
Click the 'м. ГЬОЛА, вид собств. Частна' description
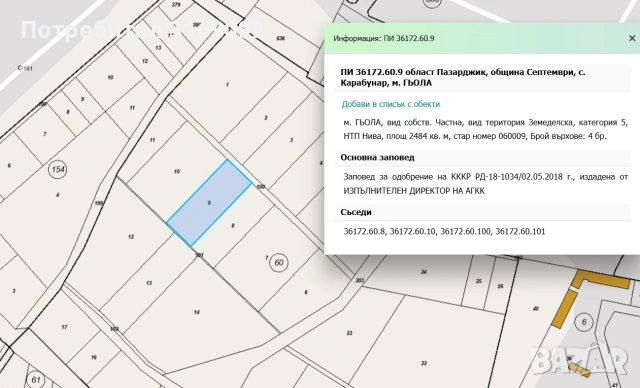pos(485,129)
